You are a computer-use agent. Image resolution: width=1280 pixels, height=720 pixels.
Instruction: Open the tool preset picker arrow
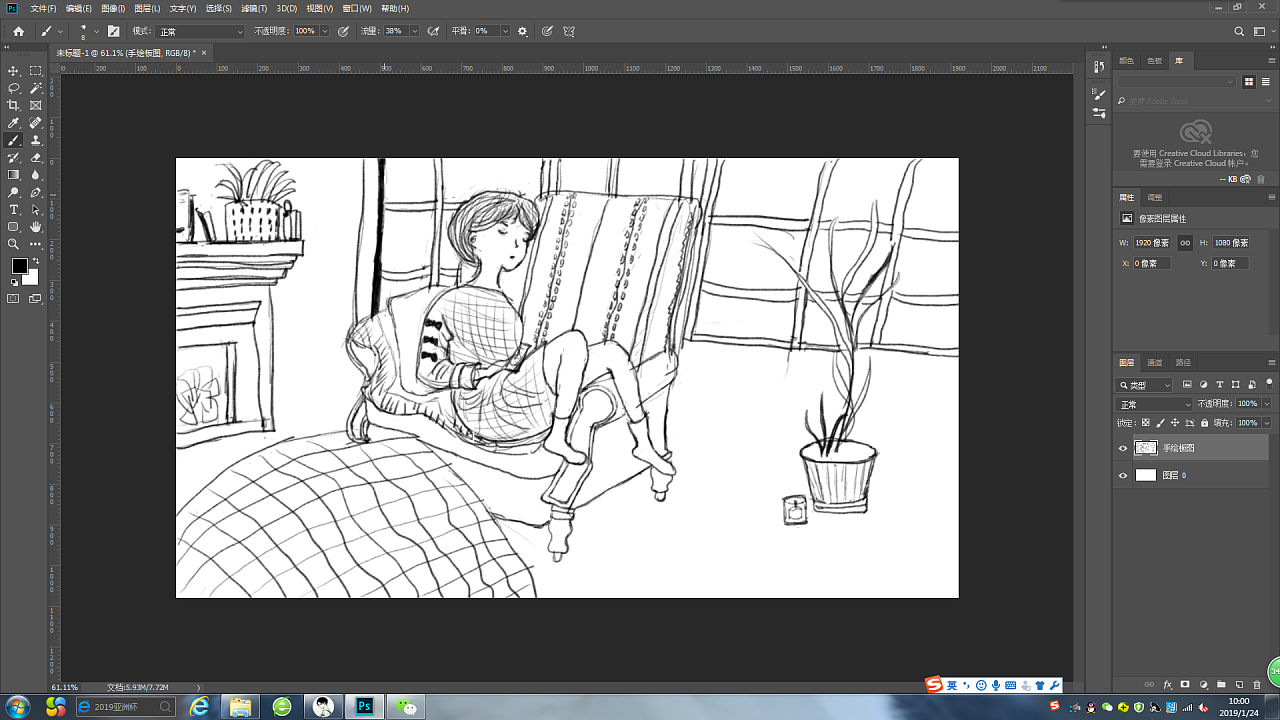pyautogui.click(x=60, y=31)
